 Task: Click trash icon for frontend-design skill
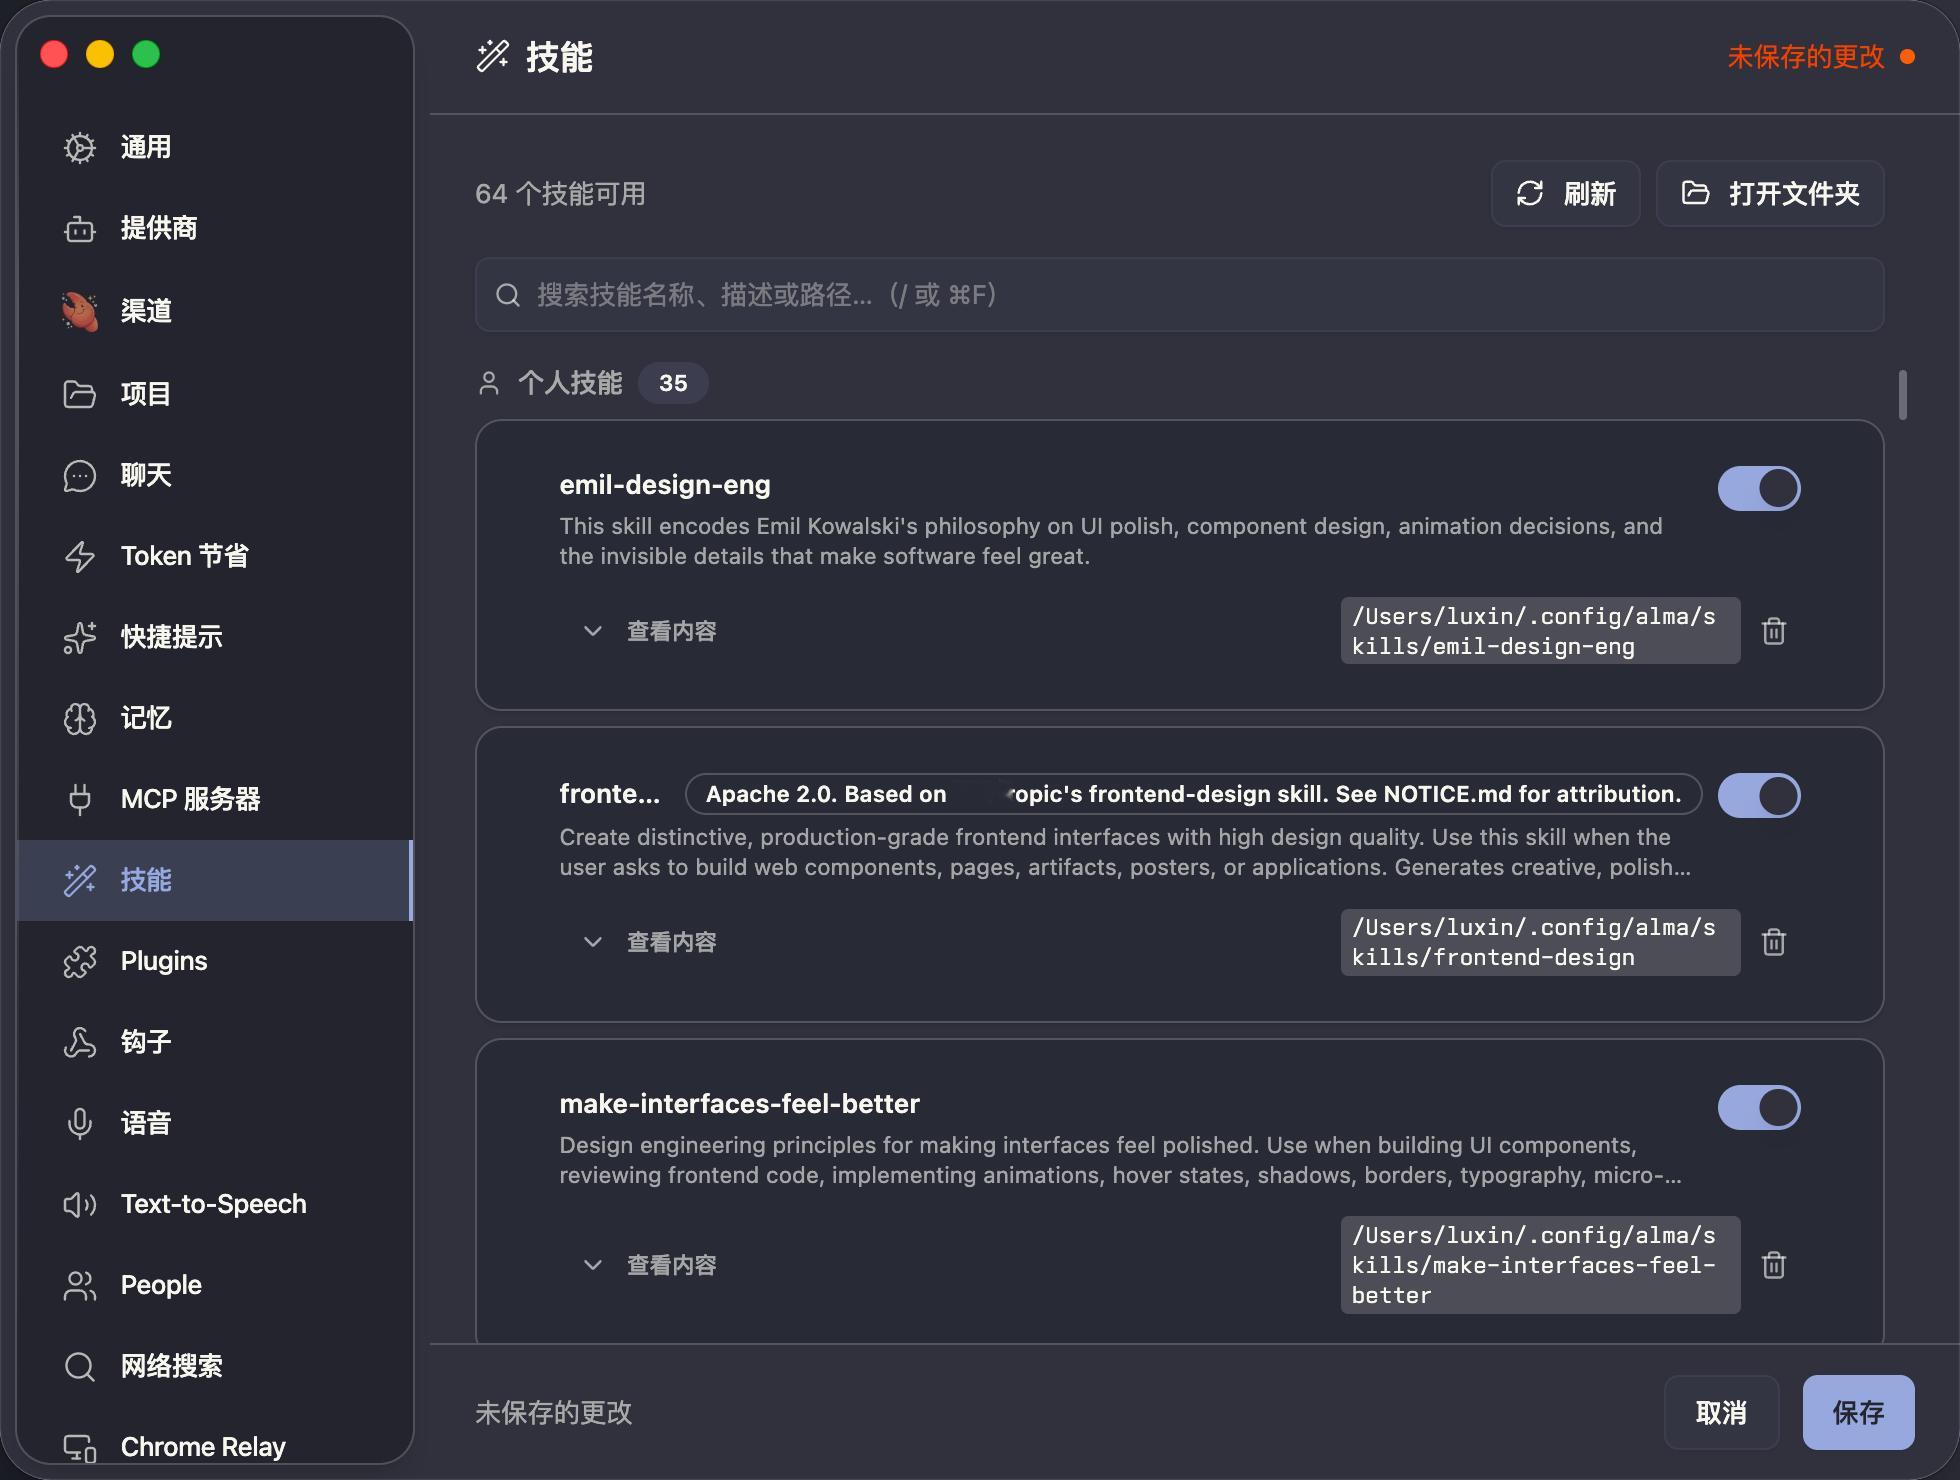point(1773,942)
